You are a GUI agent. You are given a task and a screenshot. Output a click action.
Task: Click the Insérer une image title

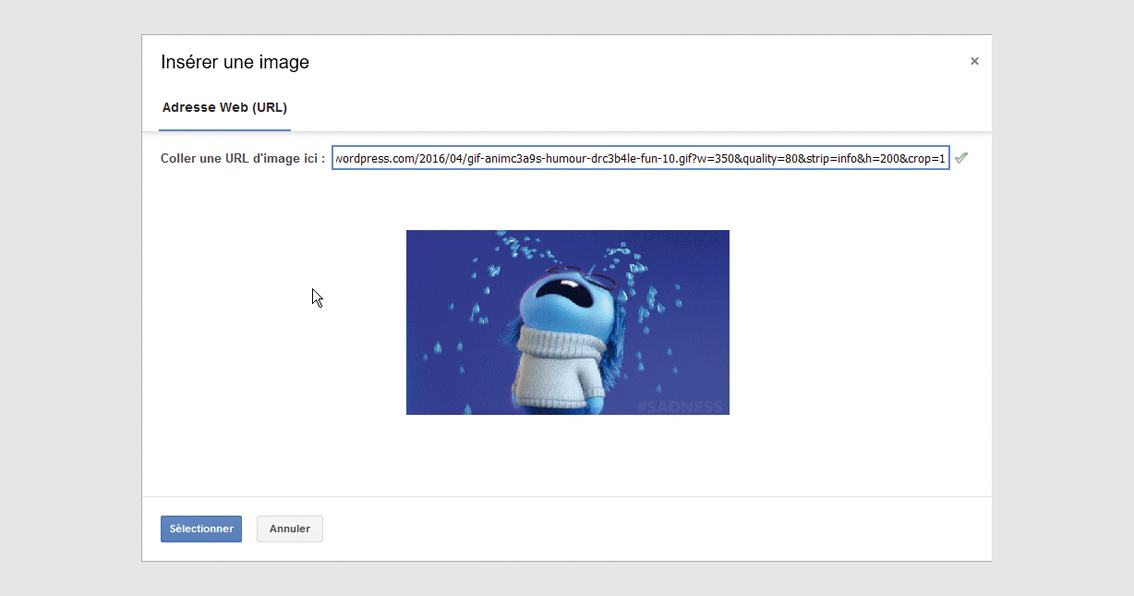tap(235, 62)
